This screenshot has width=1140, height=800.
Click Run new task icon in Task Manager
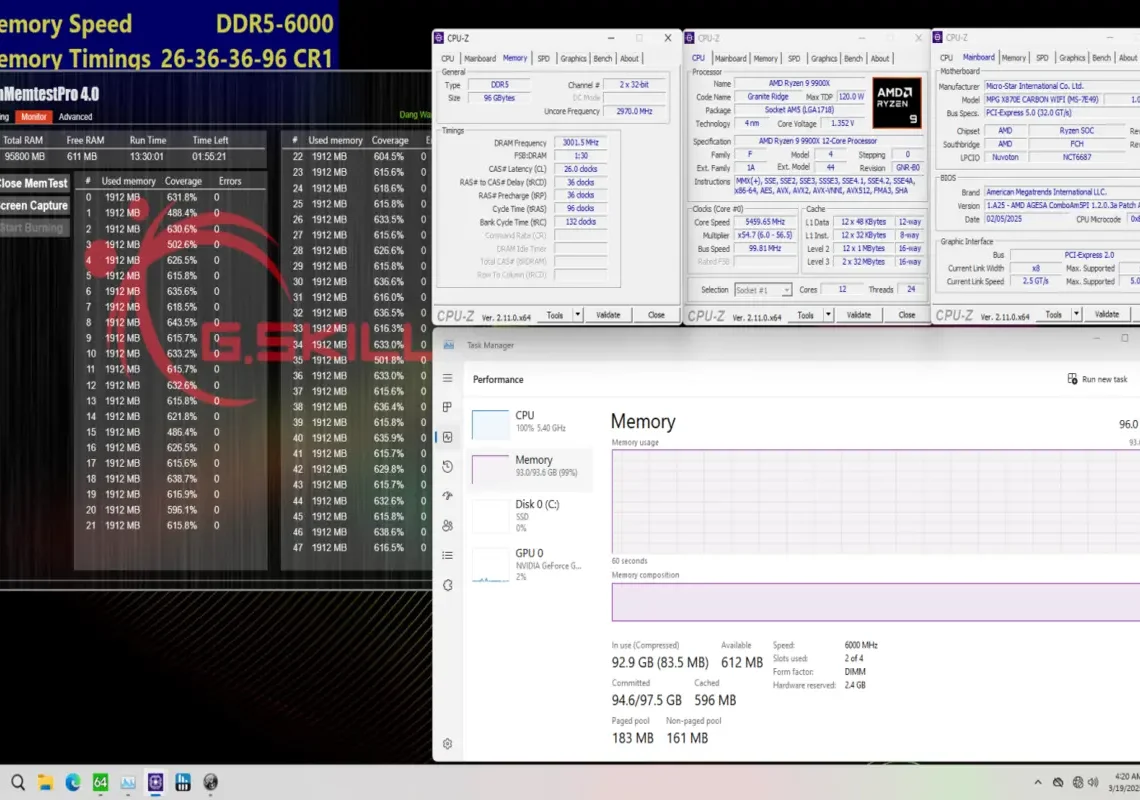pos(1072,379)
